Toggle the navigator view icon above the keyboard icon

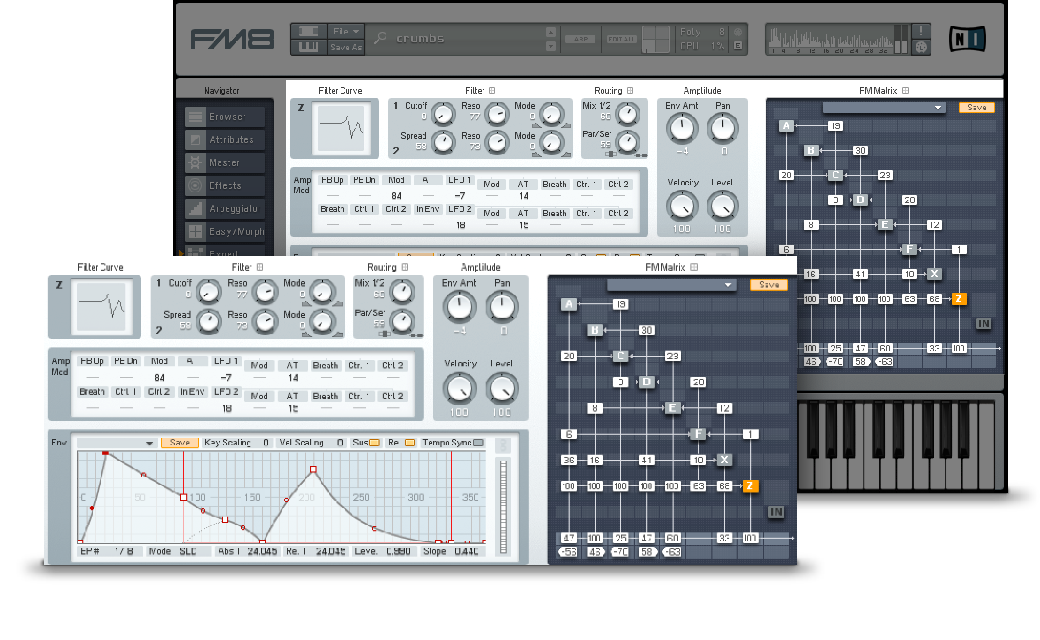309,31
